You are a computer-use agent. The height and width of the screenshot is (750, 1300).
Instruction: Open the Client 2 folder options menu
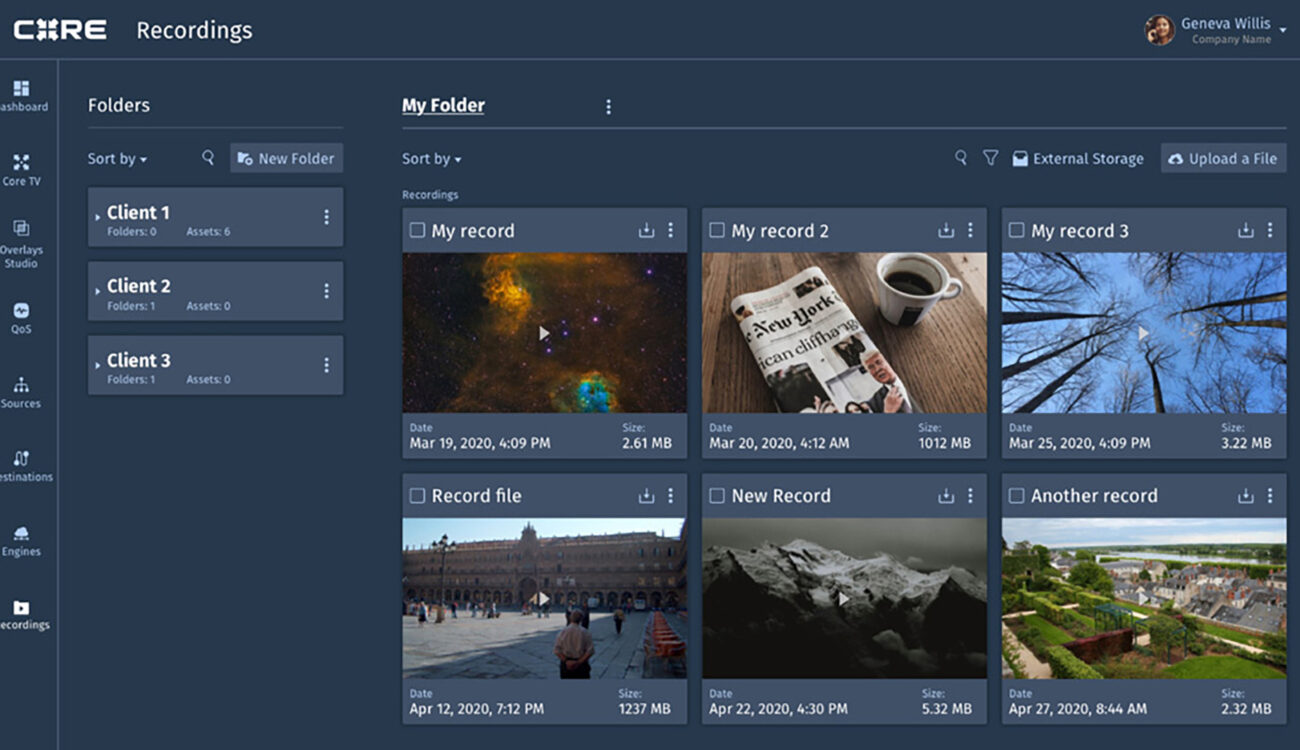click(x=326, y=291)
